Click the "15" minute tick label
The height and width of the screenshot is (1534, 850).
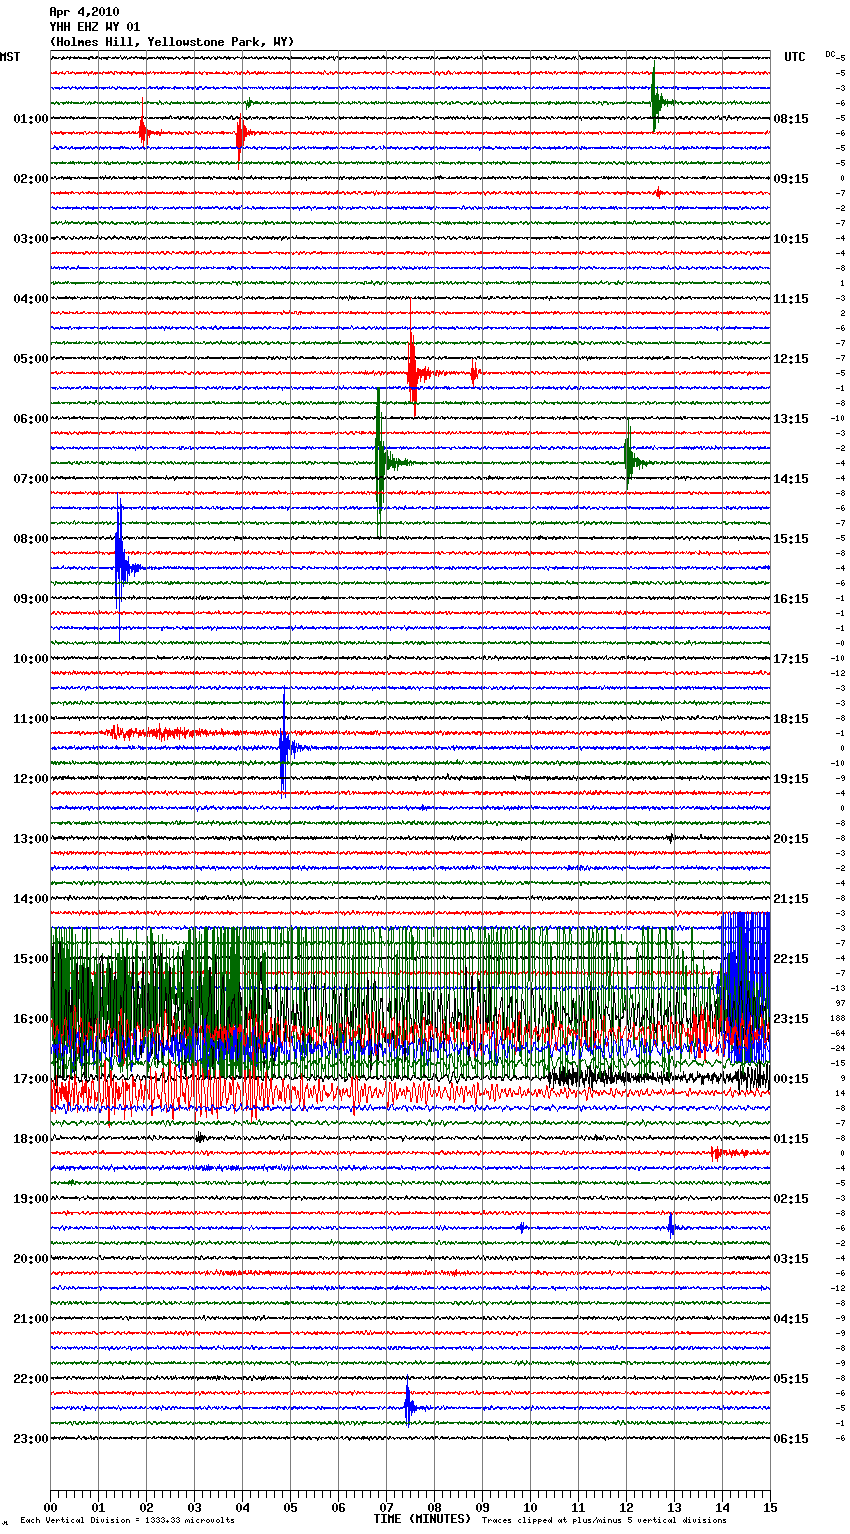770,1506
